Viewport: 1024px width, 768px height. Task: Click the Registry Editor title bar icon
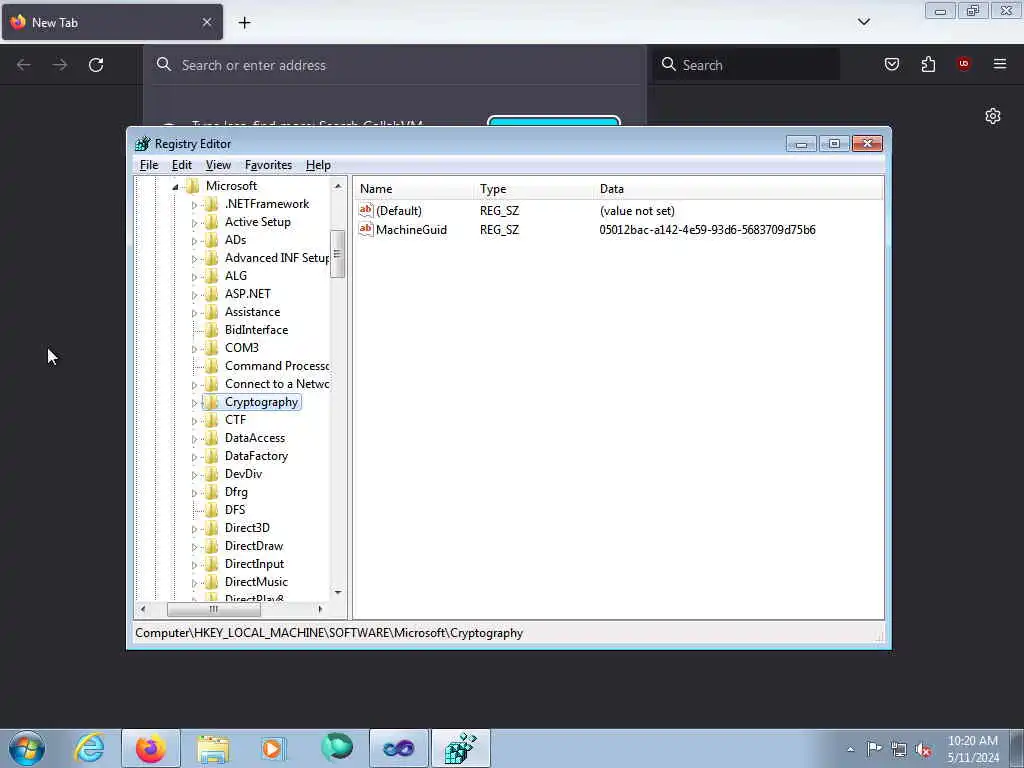click(x=142, y=144)
